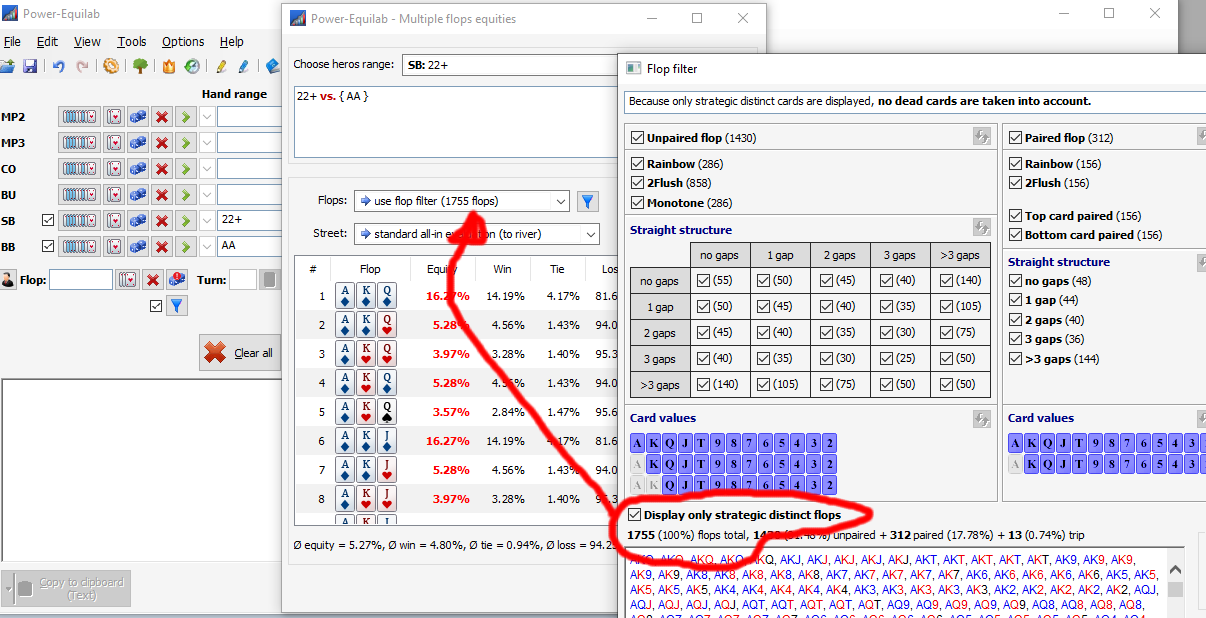The height and width of the screenshot is (618, 1206).
Task: Reset unpaired Straight structure grid icon
Action: coord(982,228)
